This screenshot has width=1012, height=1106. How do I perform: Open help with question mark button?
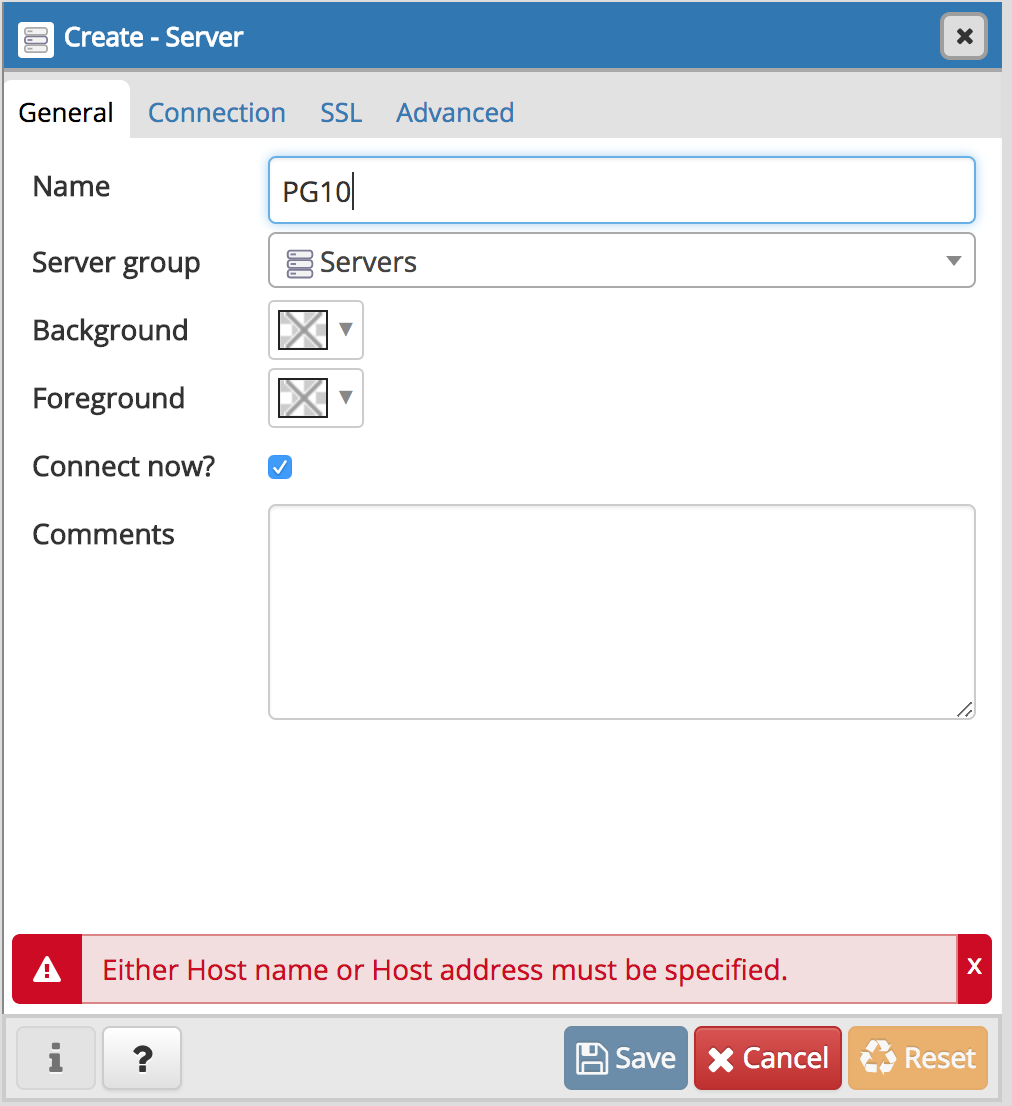142,1058
